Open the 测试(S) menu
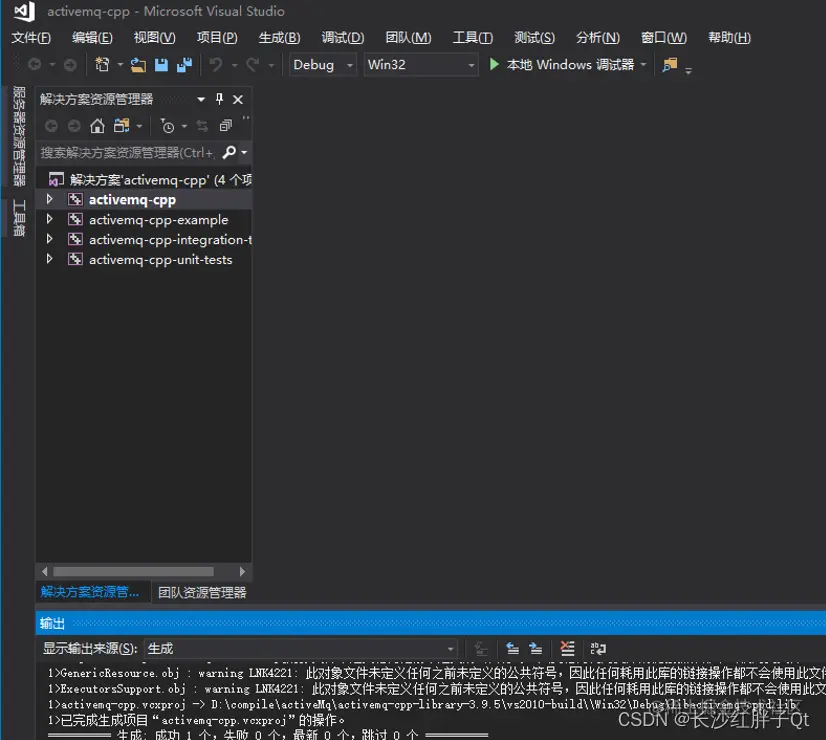Image resolution: width=826 pixels, height=740 pixels. [535, 37]
